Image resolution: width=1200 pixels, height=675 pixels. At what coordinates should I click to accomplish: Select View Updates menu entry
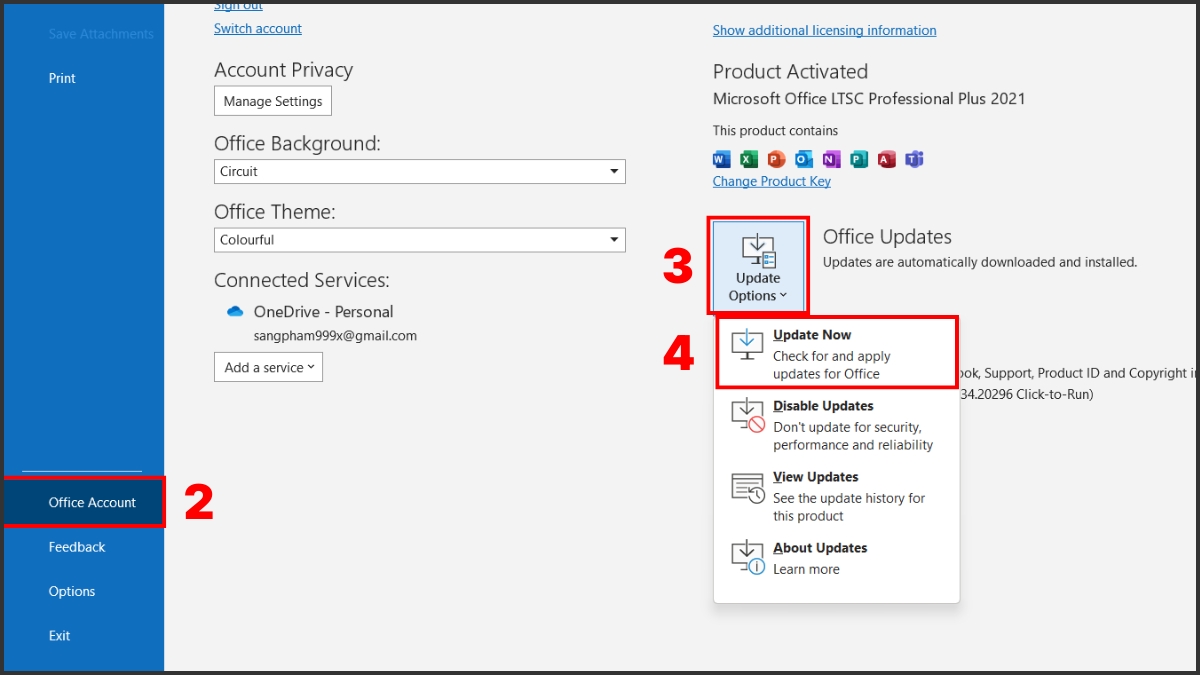[836, 495]
